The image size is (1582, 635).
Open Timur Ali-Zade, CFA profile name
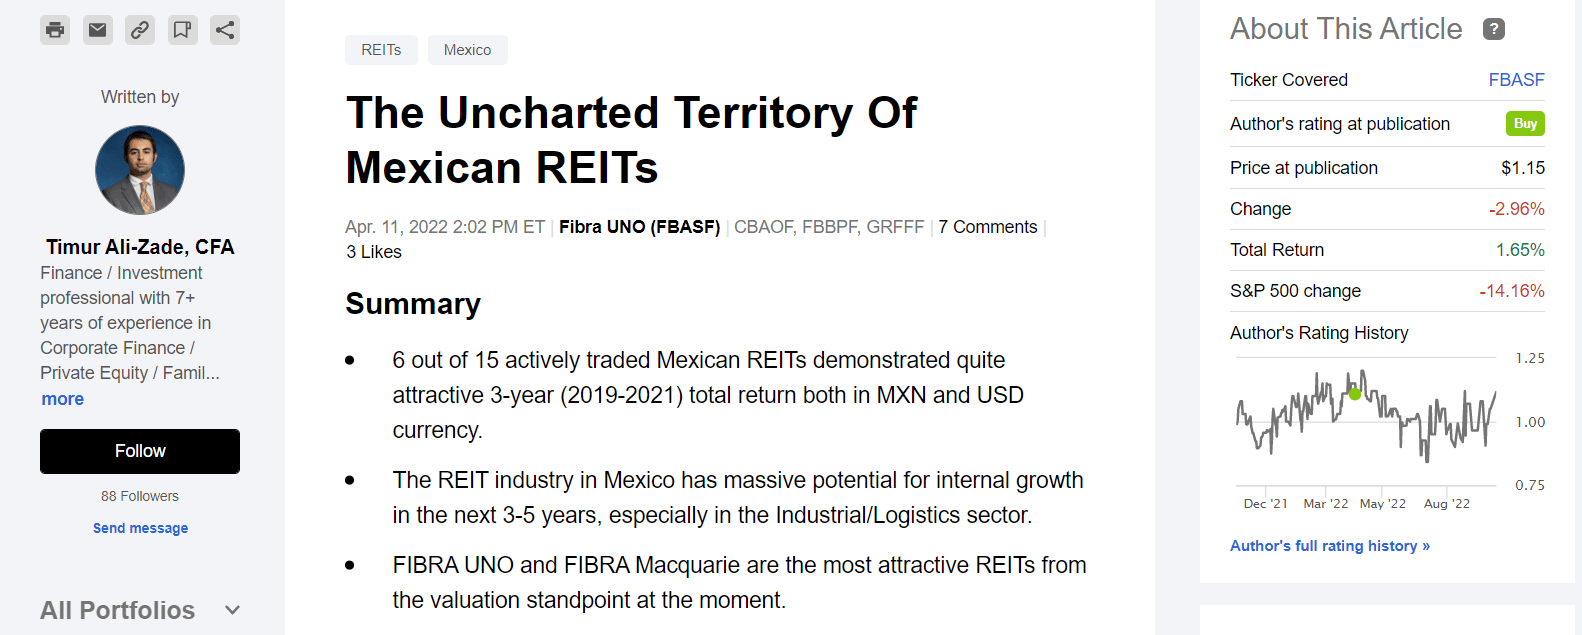tap(140, 247)
